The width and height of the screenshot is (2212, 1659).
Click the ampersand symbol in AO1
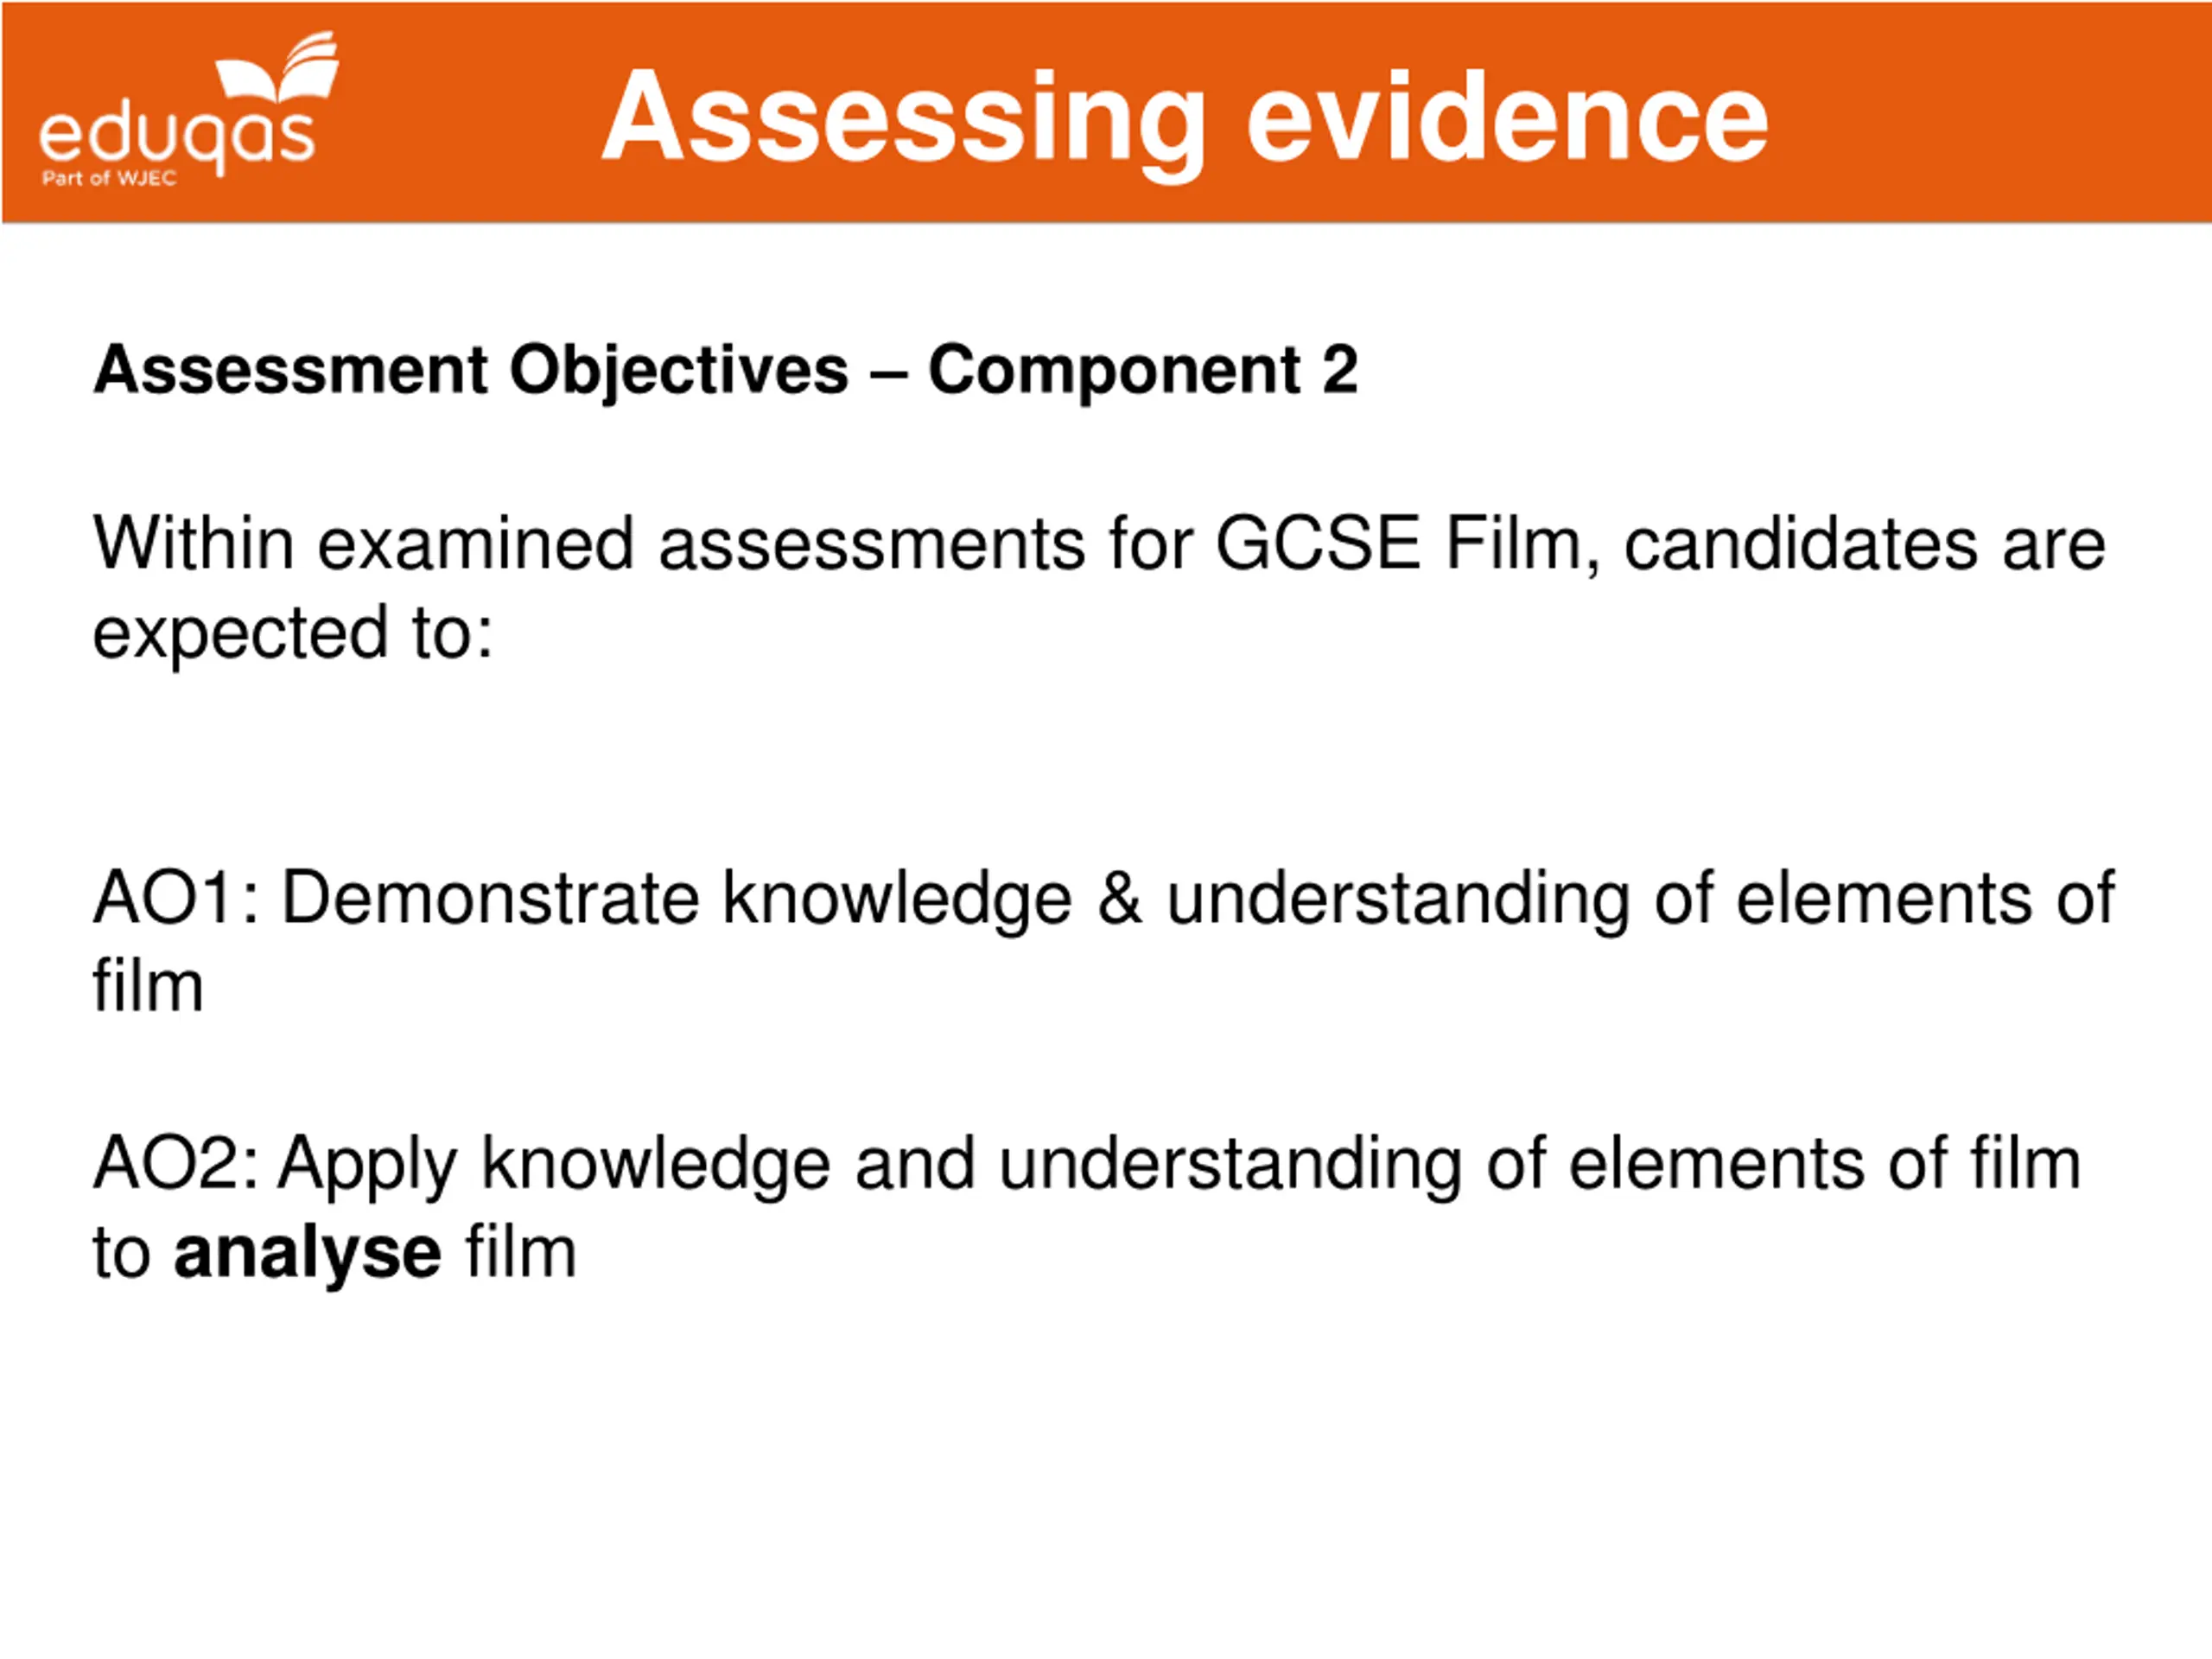[x=1120, y=898]
